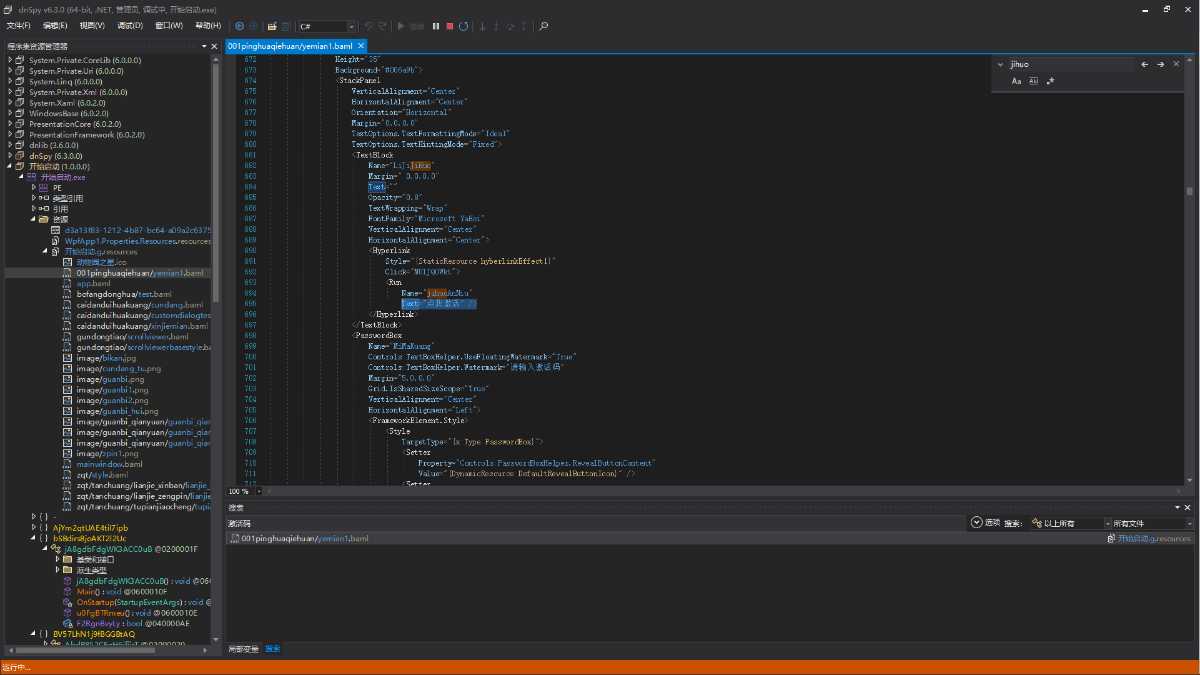Viewport: 1200px width, 675px height.
Task: Open the 所有文件 search scope dropdown
Action: [x=1150, y=523]
